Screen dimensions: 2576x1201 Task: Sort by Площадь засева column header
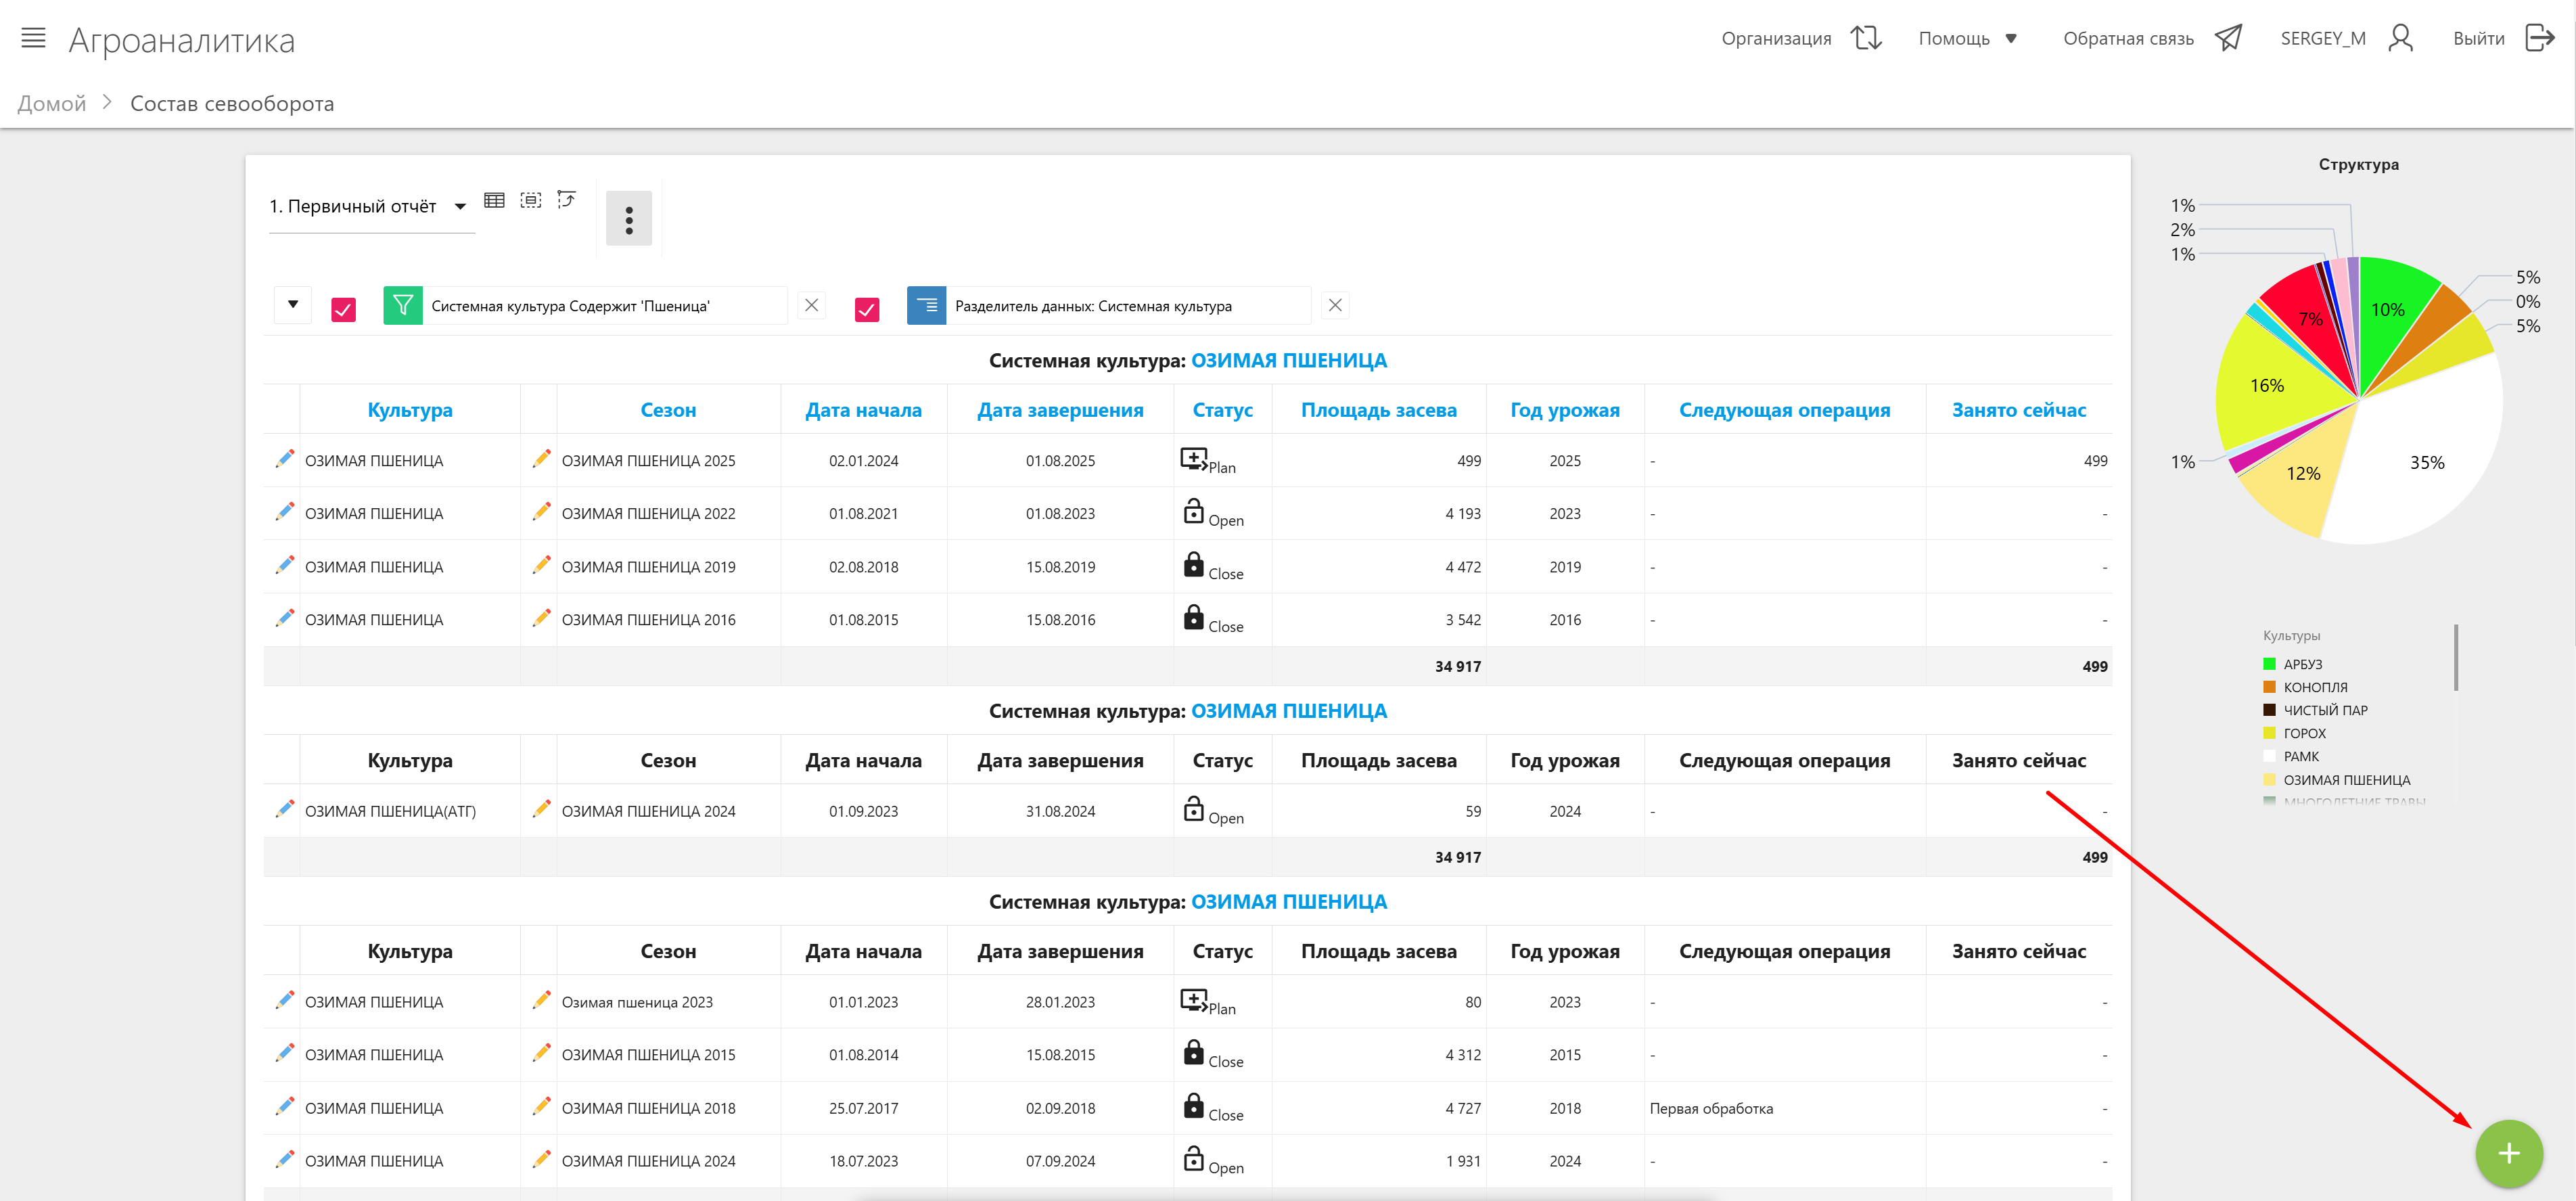click(1377, 410)
